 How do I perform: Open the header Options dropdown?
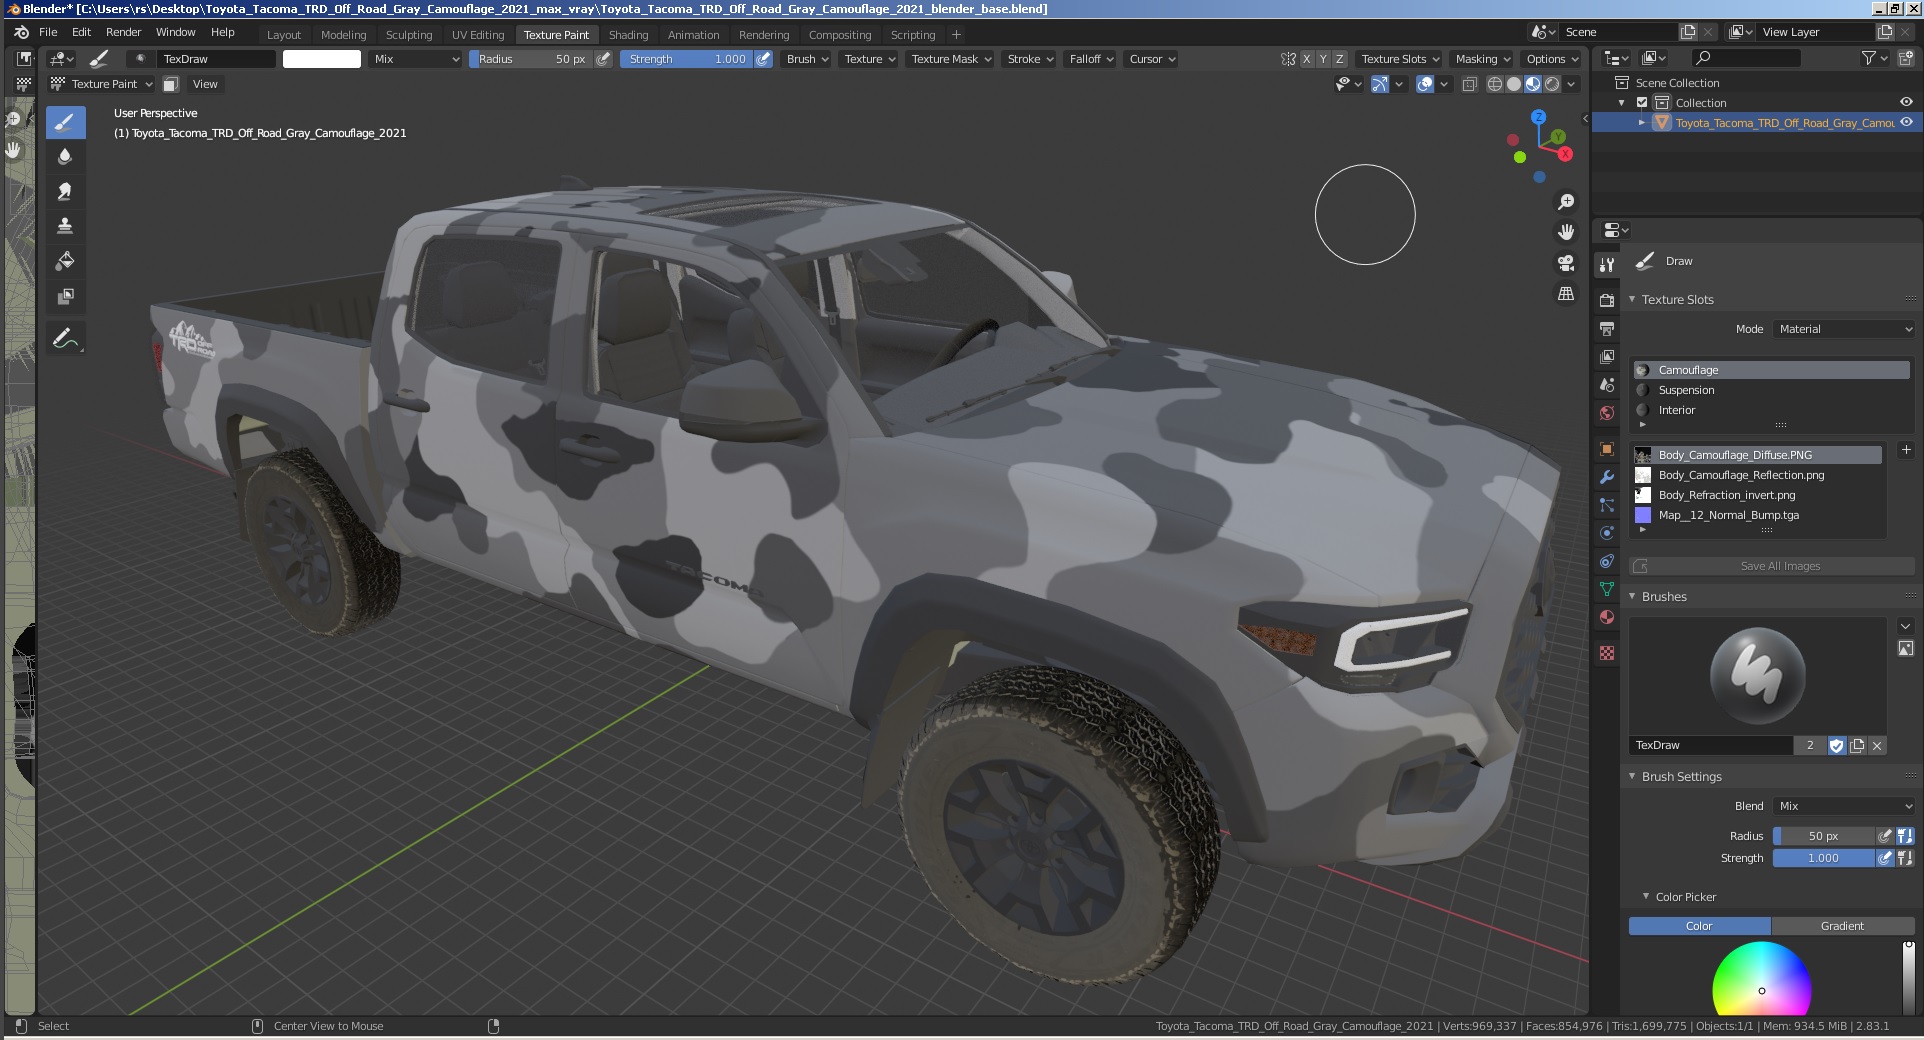point(1552,59)
